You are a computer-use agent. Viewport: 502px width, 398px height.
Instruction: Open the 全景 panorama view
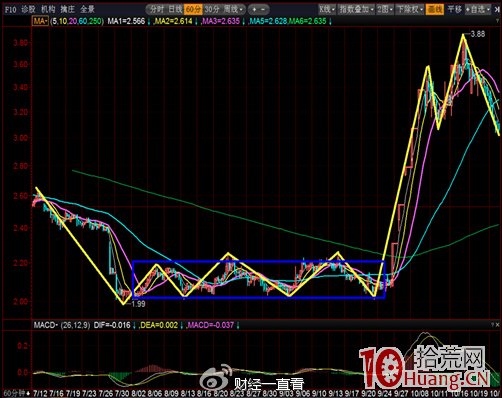pyautogui.click(x=87, y=9)
